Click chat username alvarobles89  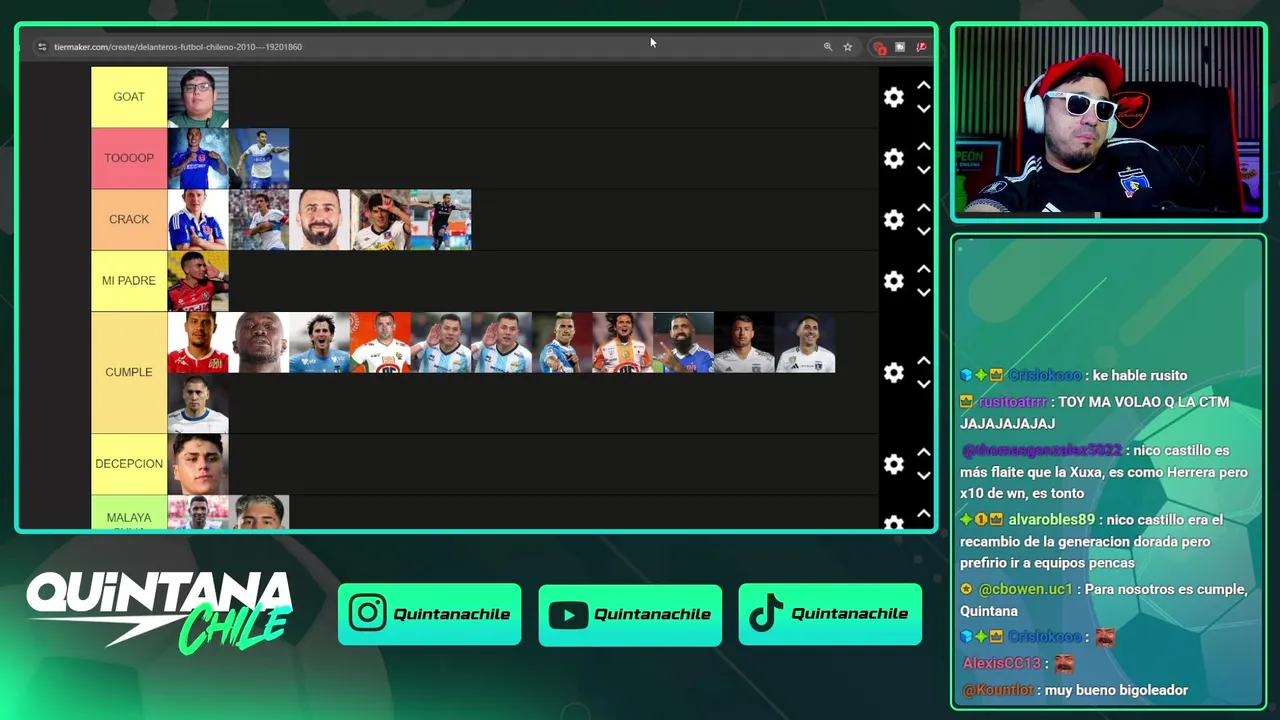[x=1051, y=520]
